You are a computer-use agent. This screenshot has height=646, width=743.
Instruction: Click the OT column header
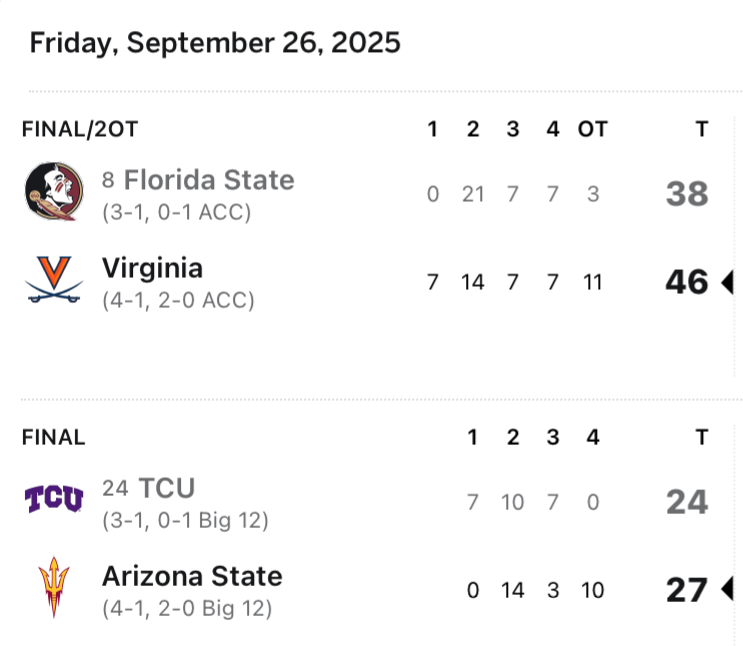point(592,129)
